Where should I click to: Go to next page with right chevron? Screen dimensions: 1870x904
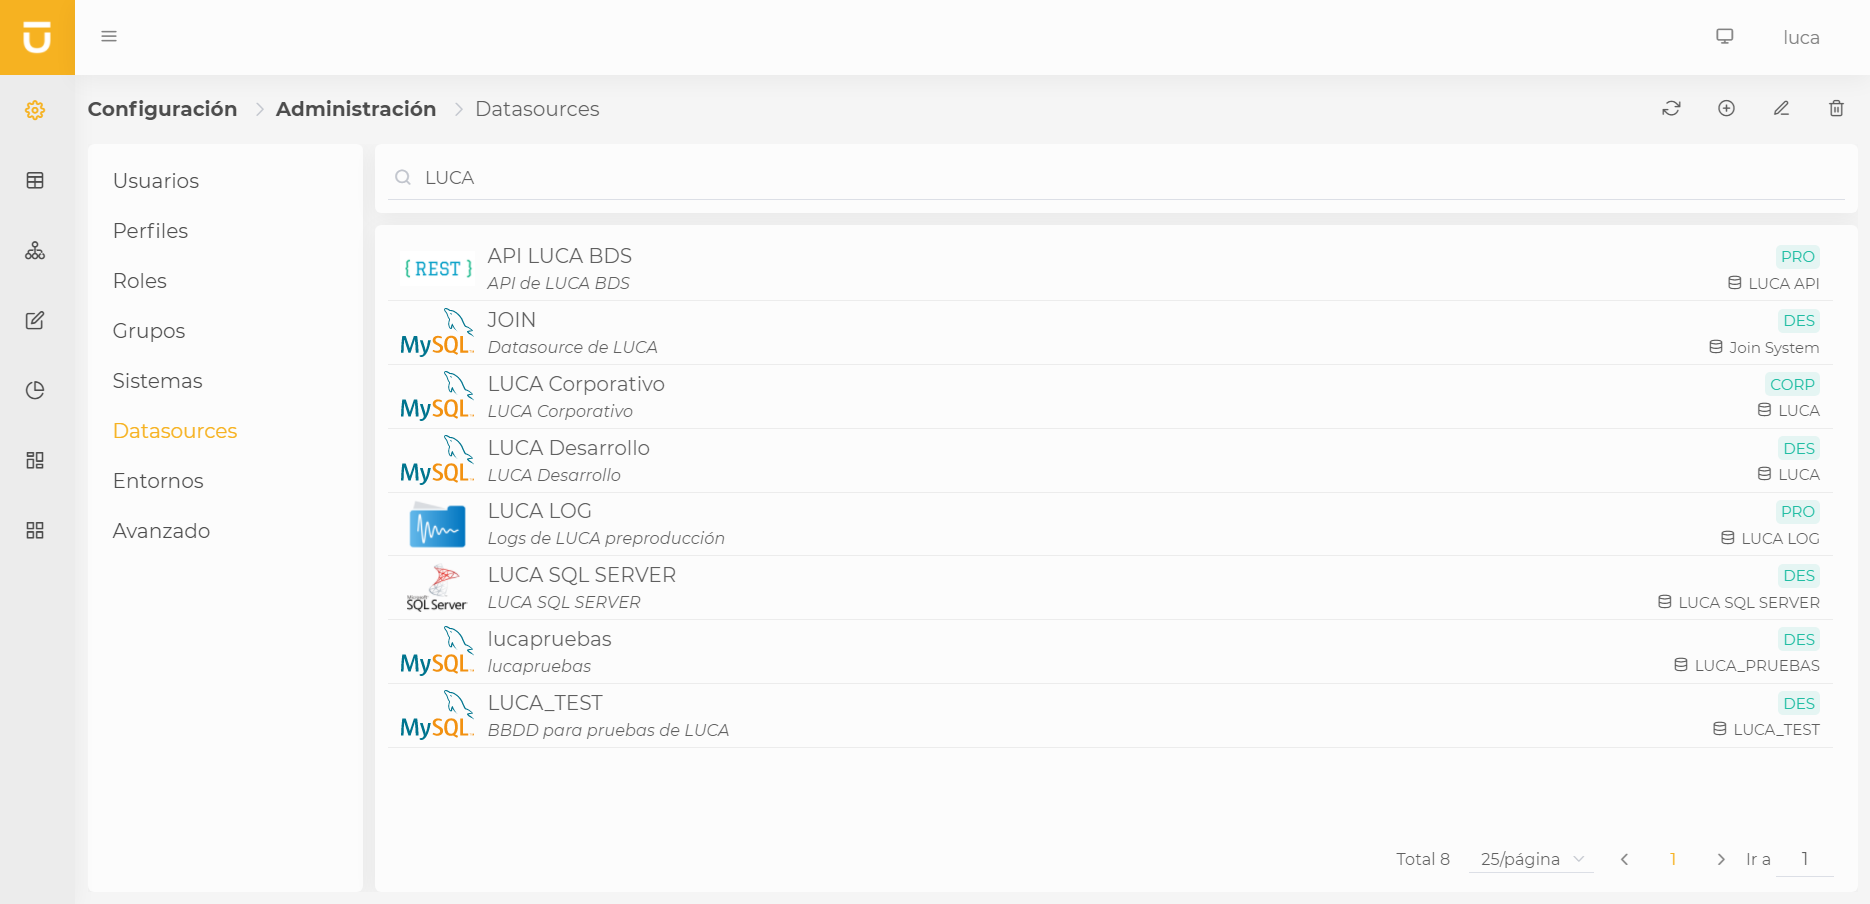point(1721,859)
